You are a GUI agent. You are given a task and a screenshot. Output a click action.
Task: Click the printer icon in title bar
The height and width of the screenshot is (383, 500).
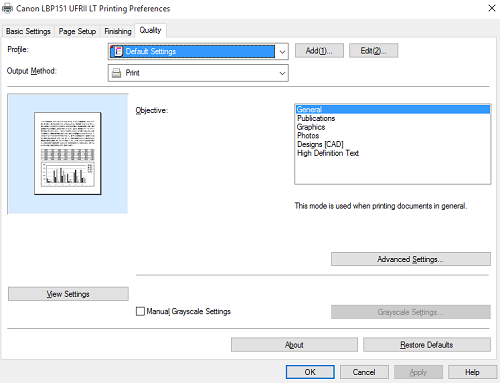point(7,8)
